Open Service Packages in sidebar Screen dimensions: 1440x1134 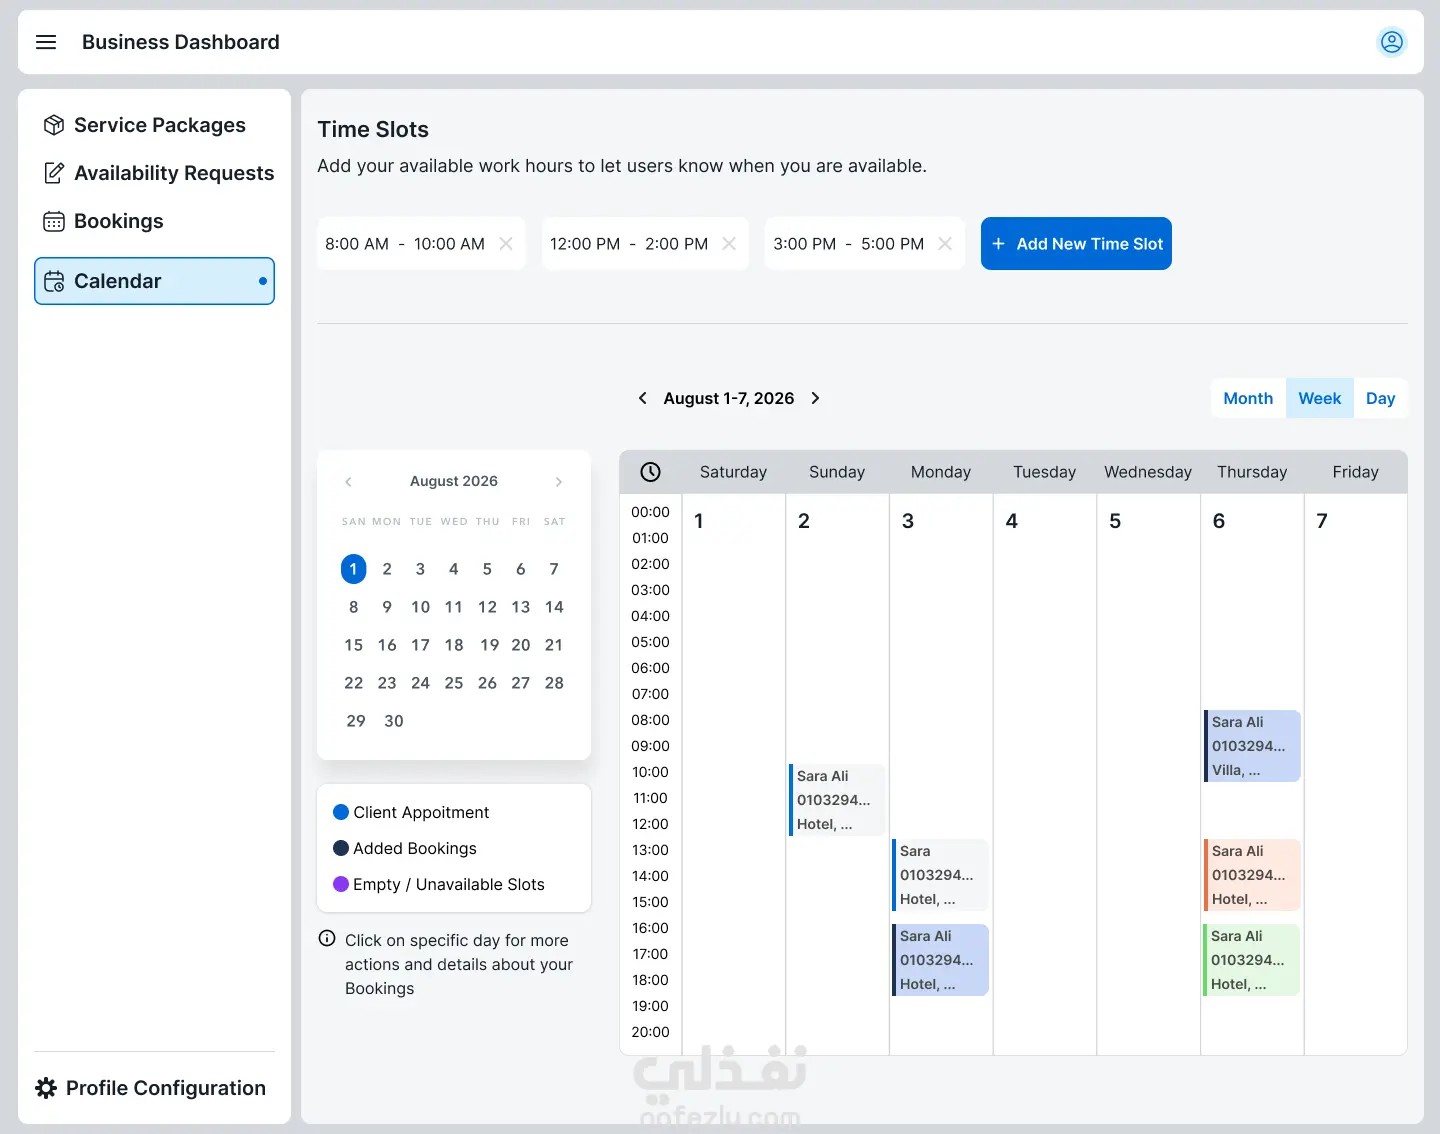154,125
